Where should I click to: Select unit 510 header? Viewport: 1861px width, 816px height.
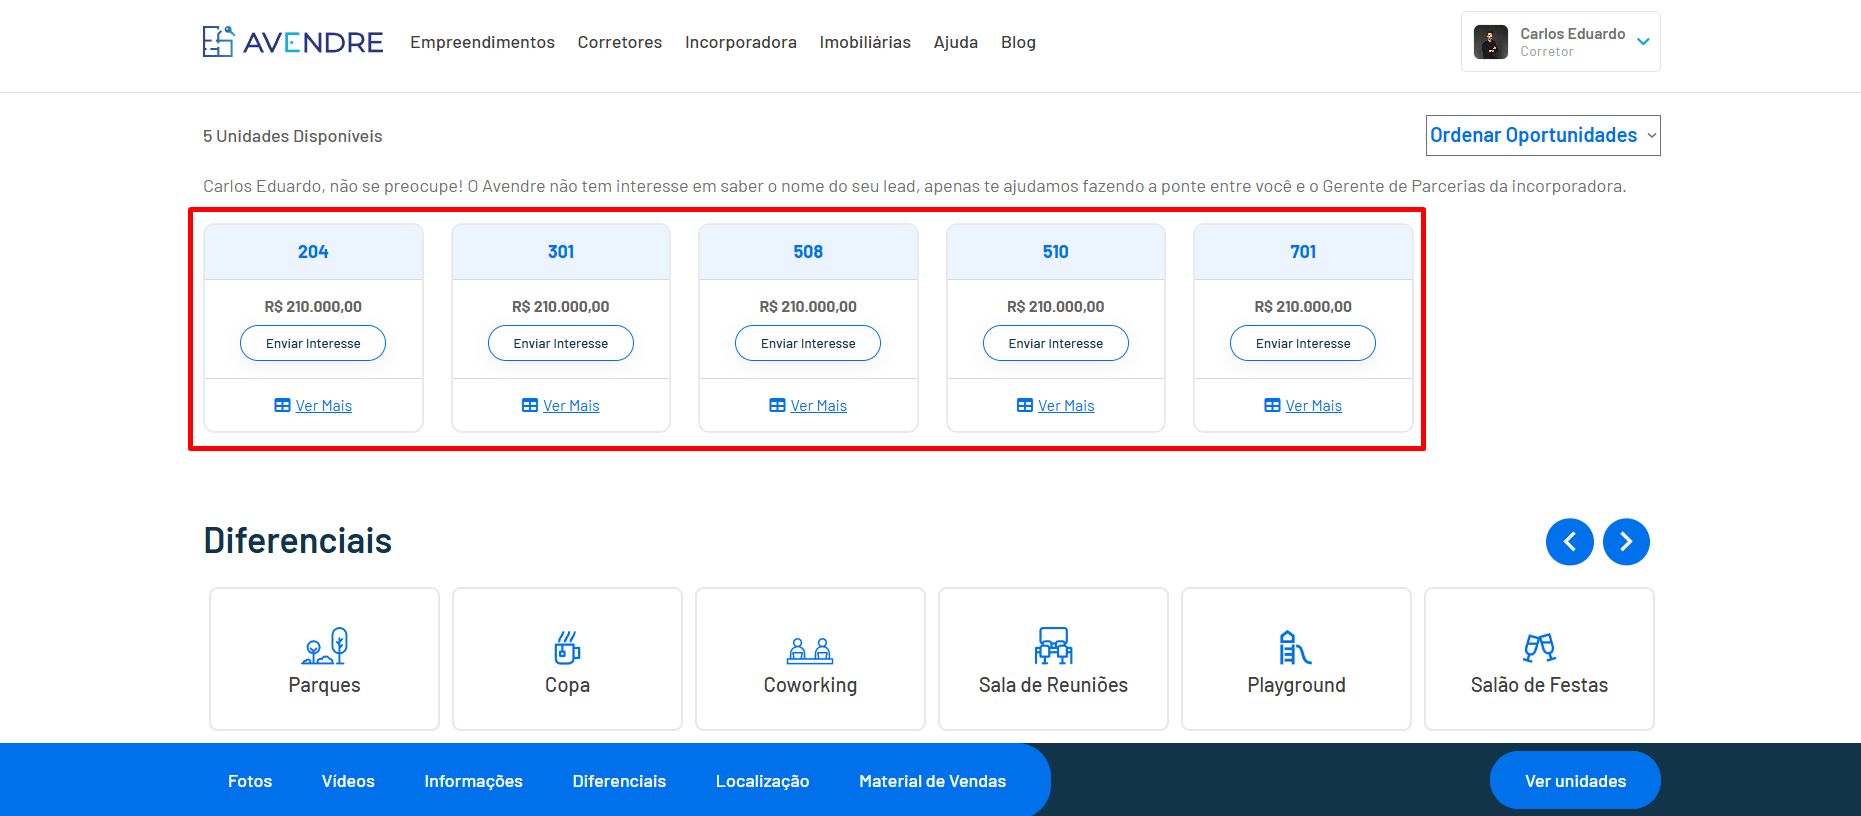click(1056, 252)
